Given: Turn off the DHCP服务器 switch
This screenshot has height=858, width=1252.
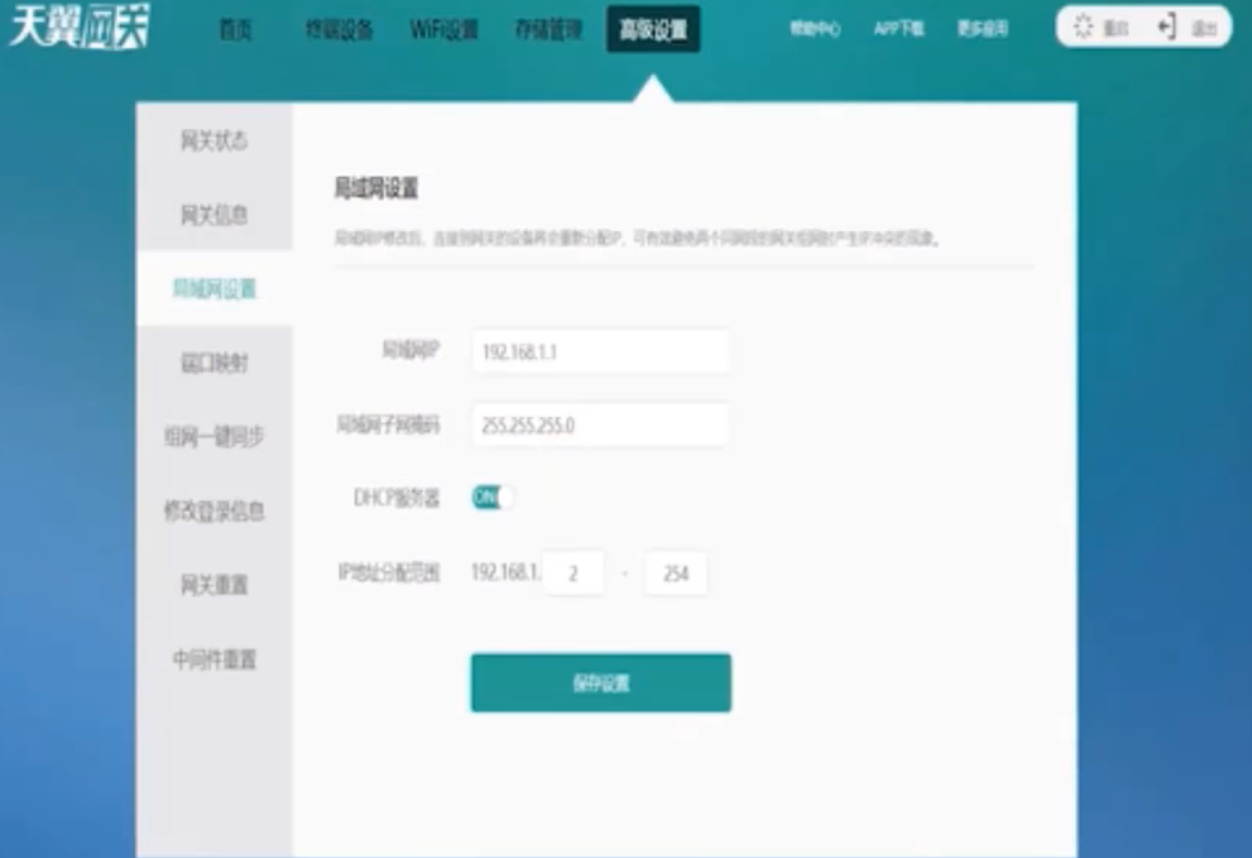Looking at the screenshot, I should 493,497.
